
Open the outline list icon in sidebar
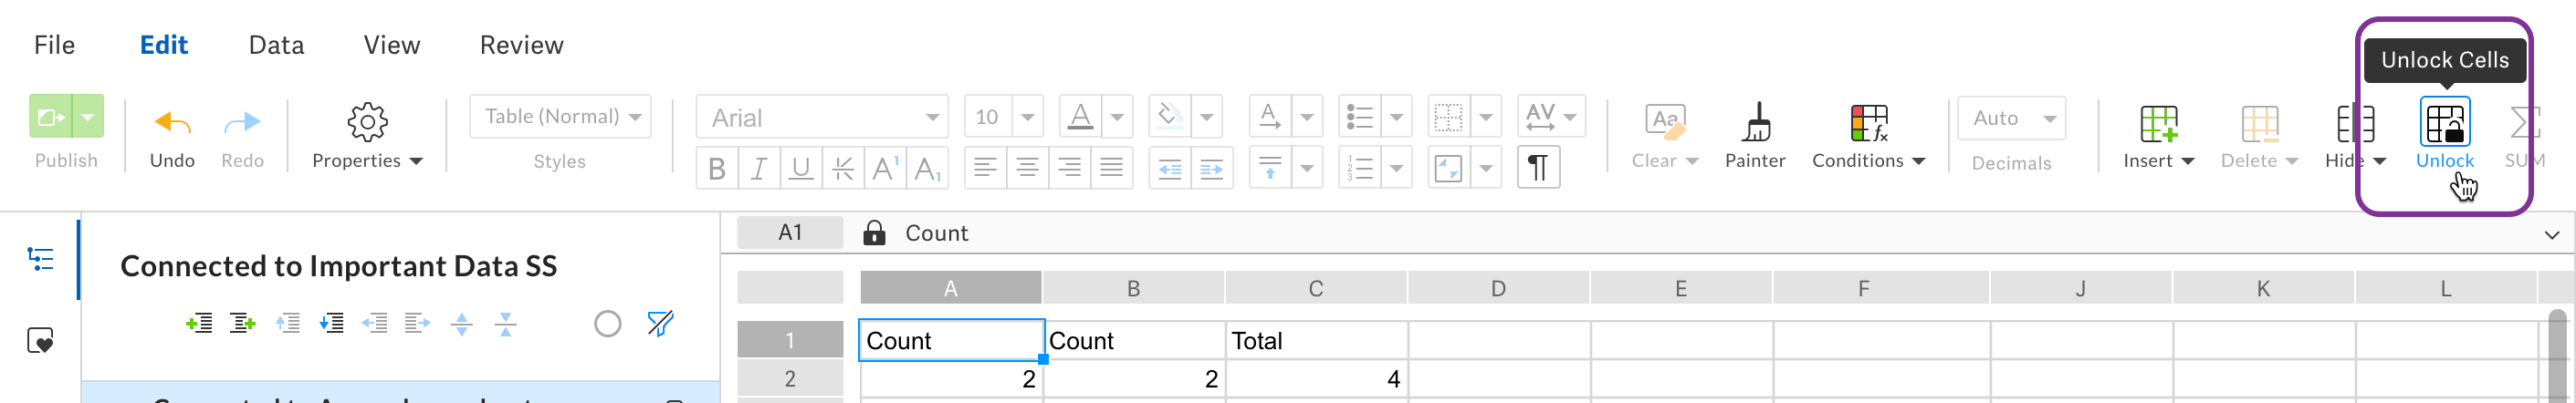40,259
